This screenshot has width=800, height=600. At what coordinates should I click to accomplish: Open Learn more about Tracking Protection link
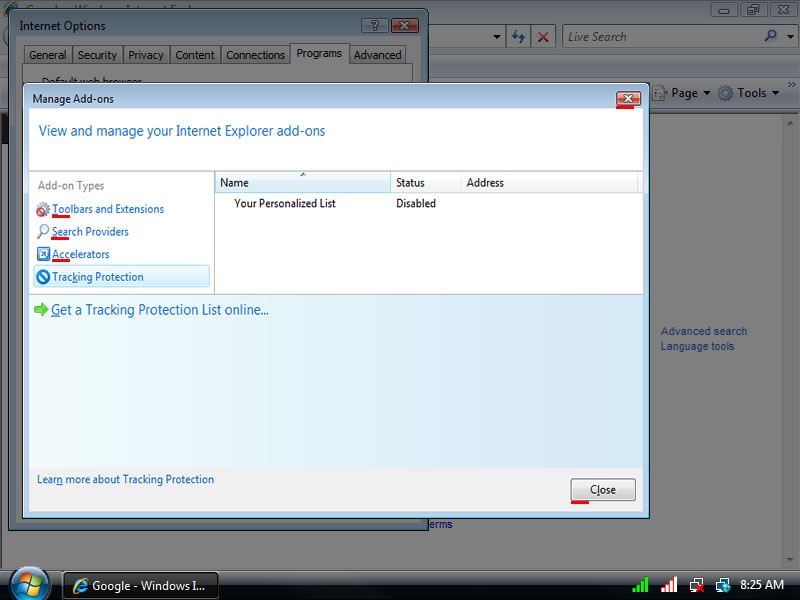click(x=125, y=480)
